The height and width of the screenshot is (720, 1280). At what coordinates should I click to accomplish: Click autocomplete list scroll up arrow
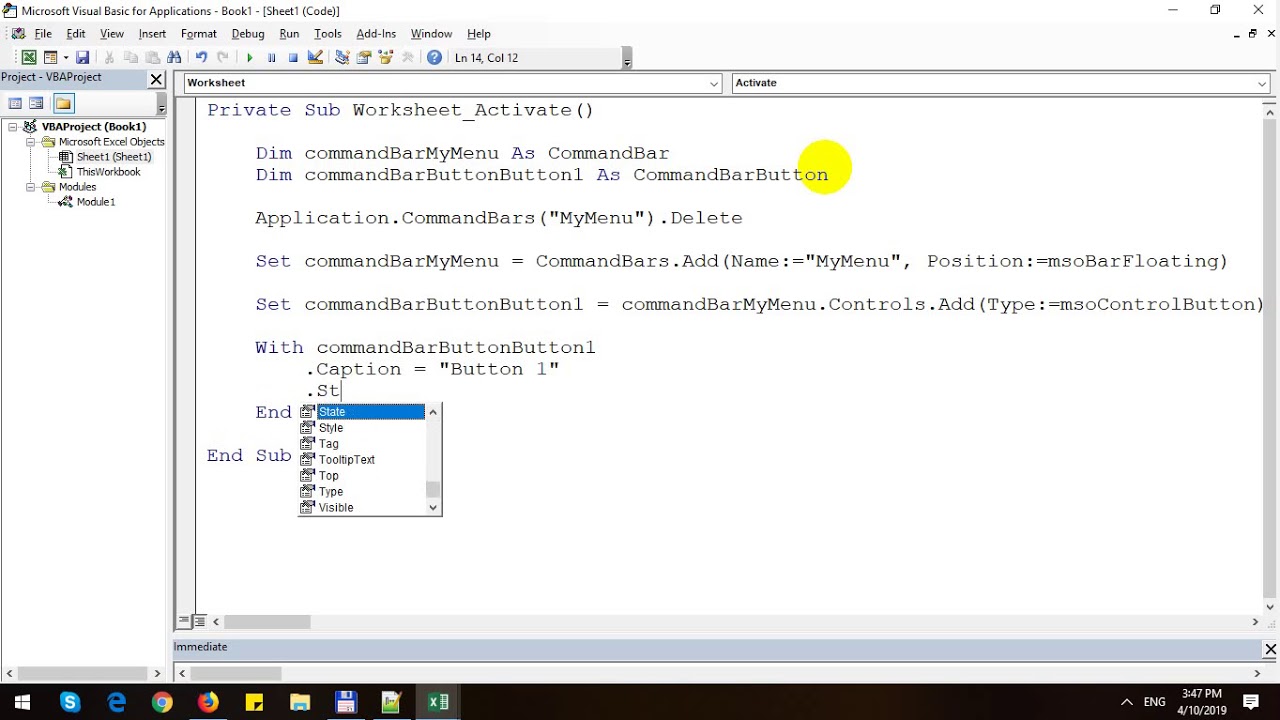[x=433, y=412]
